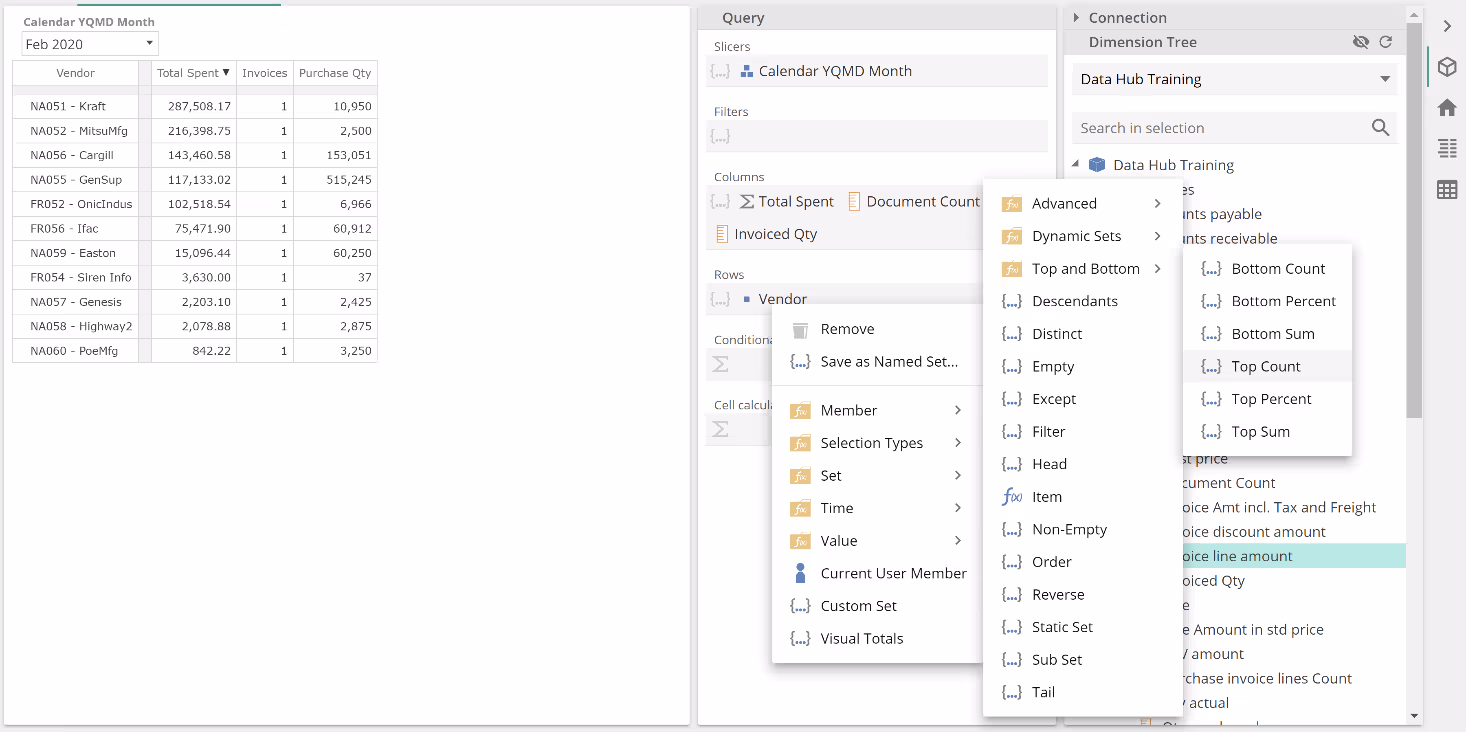
Task: Select Top Count from submenu
Action: (x=1265, y=367)
